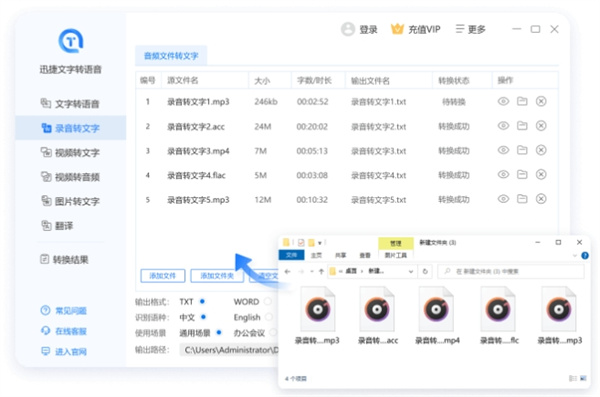This screenshot has width=600, height=397.
Task: Click the VIP crown icon
Action: tap(397, 29)
